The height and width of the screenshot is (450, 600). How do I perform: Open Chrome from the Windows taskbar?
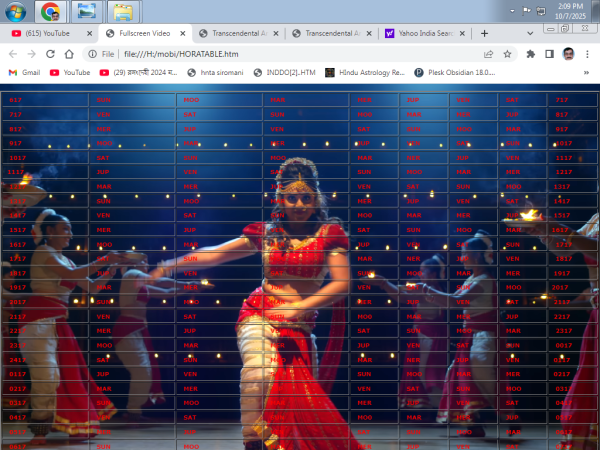pos(50,12)
